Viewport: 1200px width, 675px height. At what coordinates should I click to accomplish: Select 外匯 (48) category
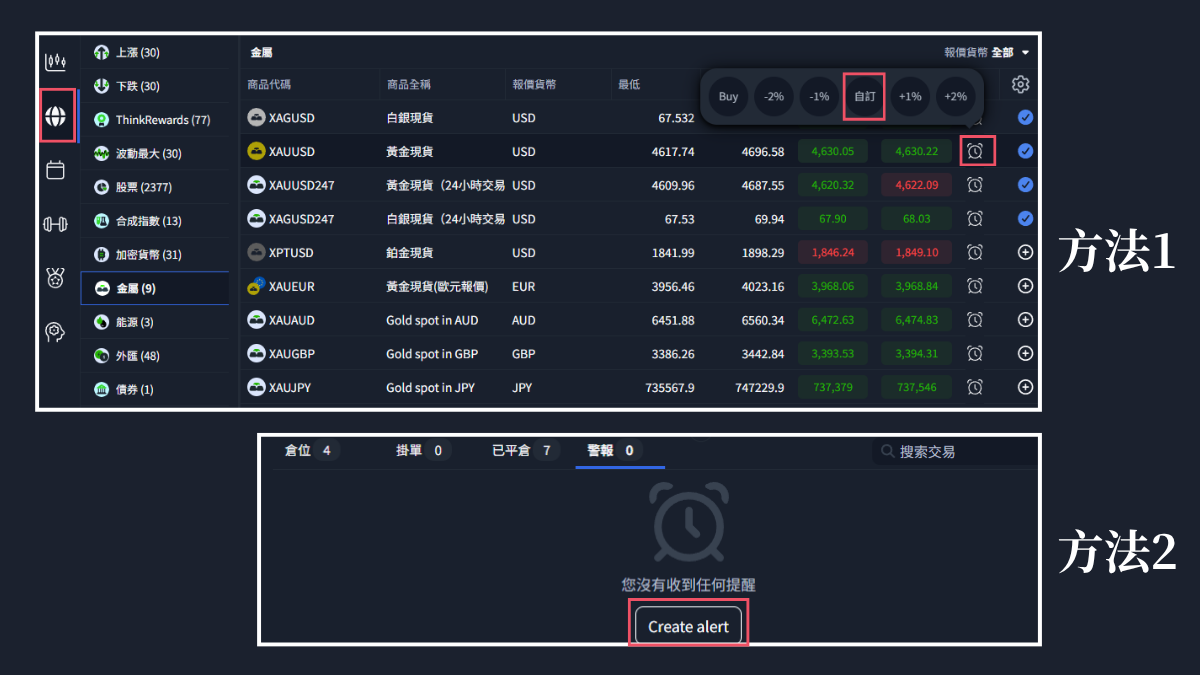155,356
